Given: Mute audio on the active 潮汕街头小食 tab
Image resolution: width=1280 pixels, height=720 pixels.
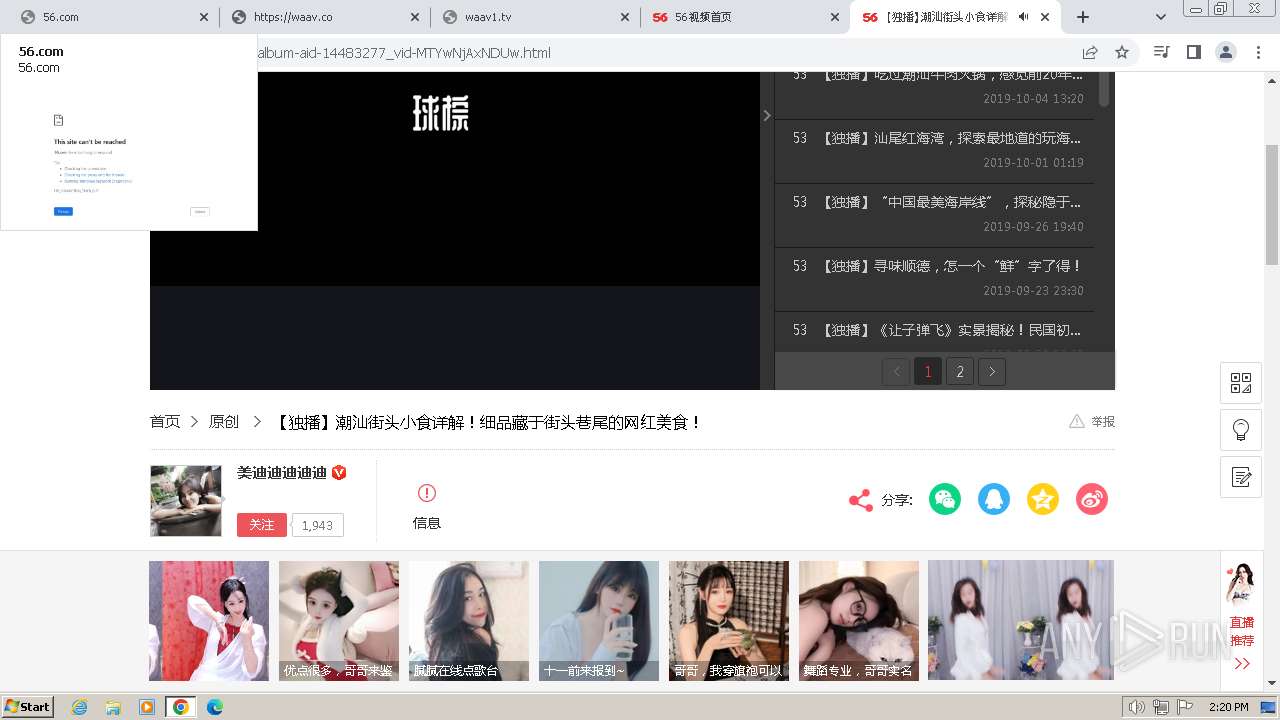Looking at the screenshot, I should coord(1023,17).
